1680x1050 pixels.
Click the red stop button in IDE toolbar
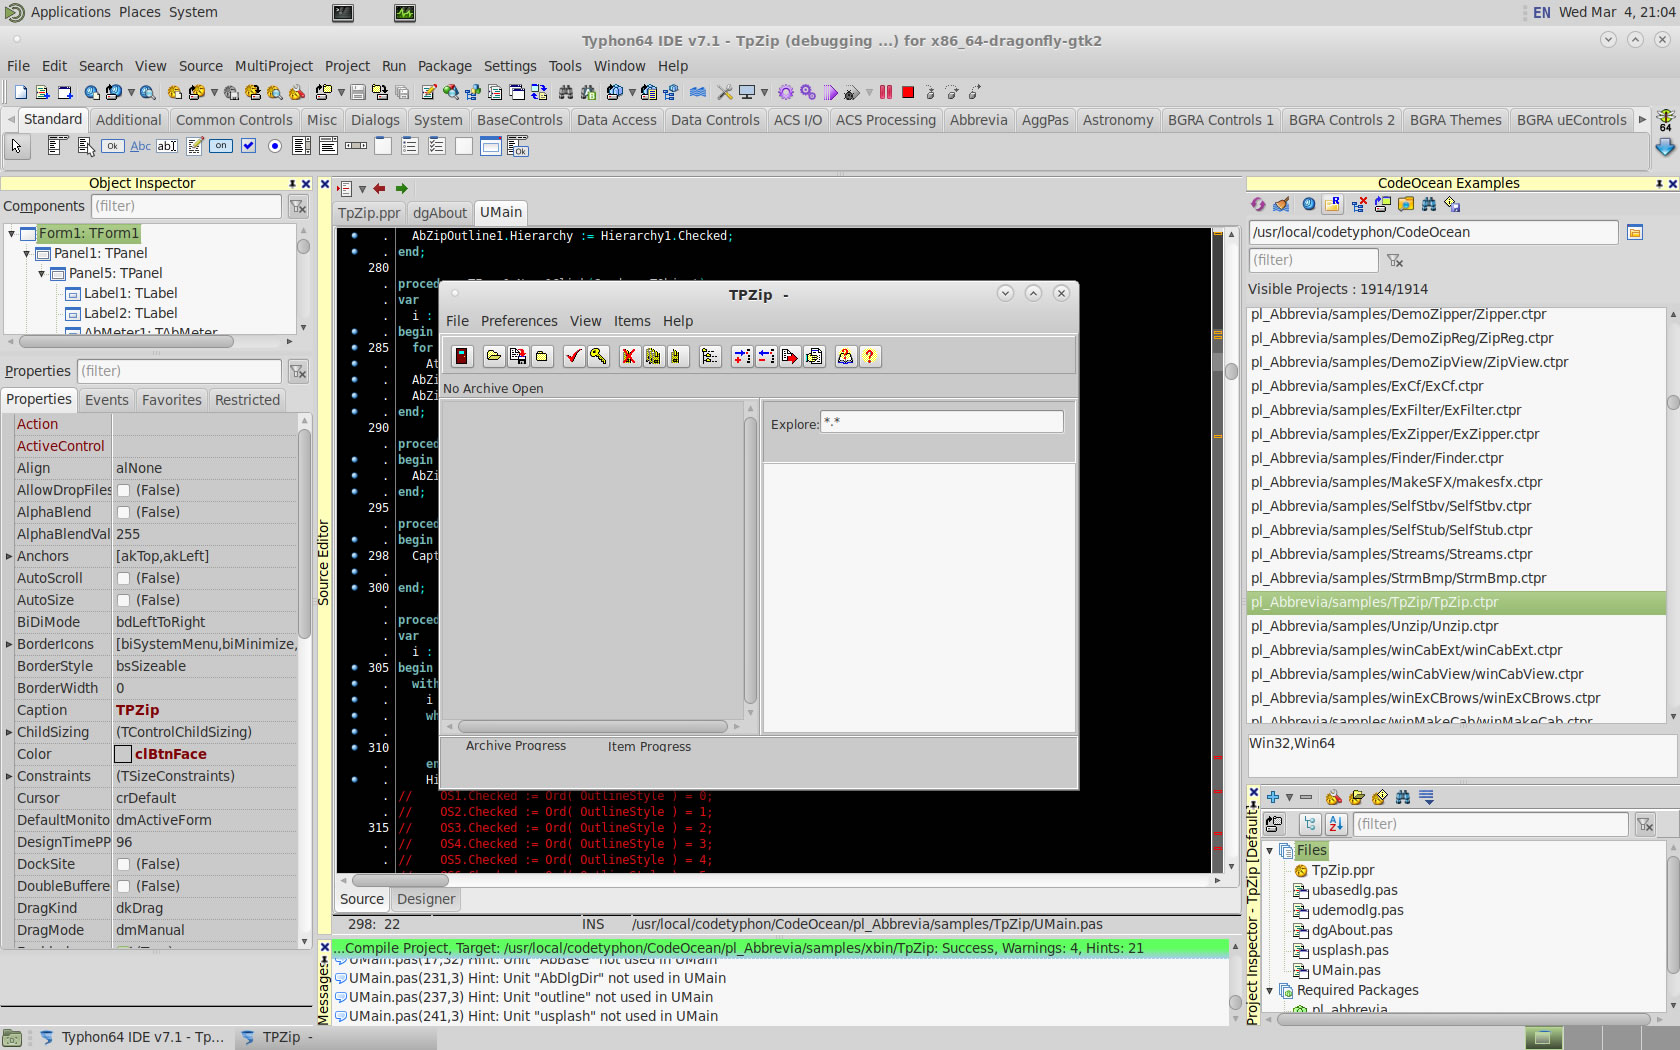tap(908, 92)
